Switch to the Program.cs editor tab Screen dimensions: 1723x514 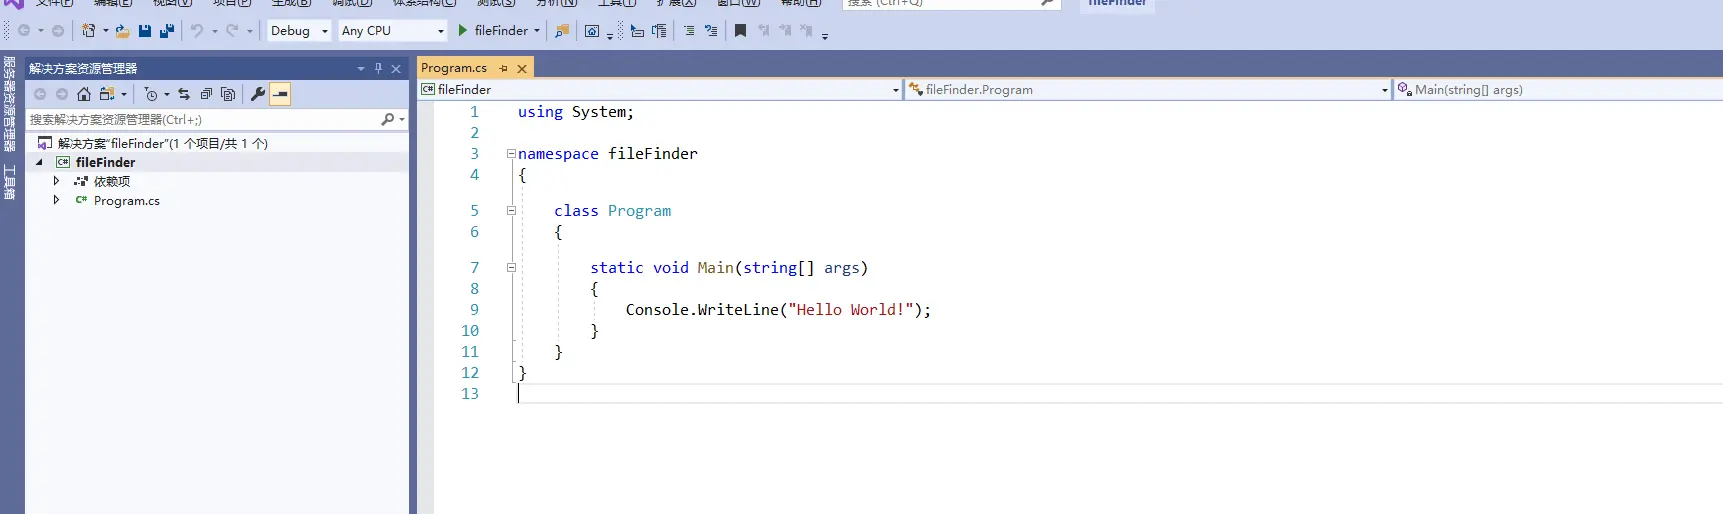point(454,68)
